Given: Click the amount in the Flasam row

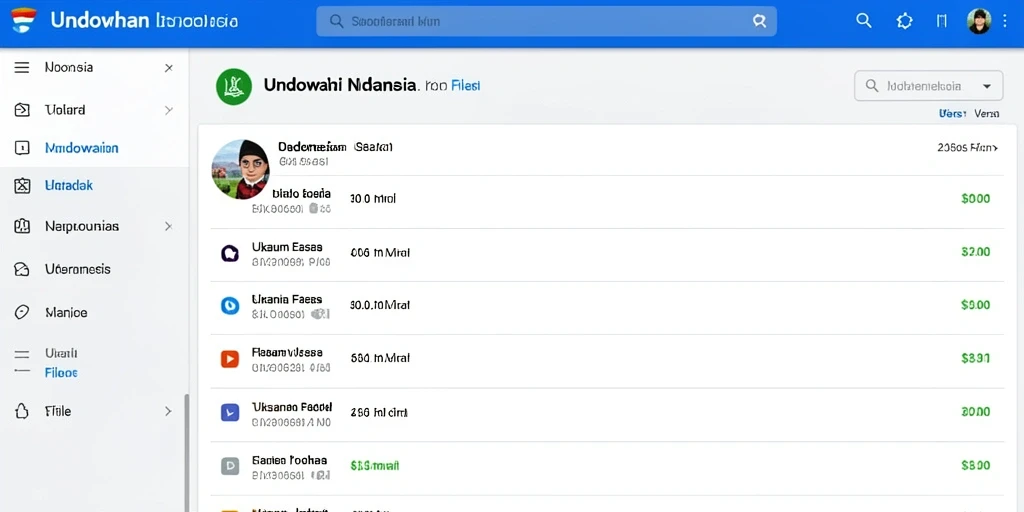Looking at the screenshot, I should [x=976, y=358].
